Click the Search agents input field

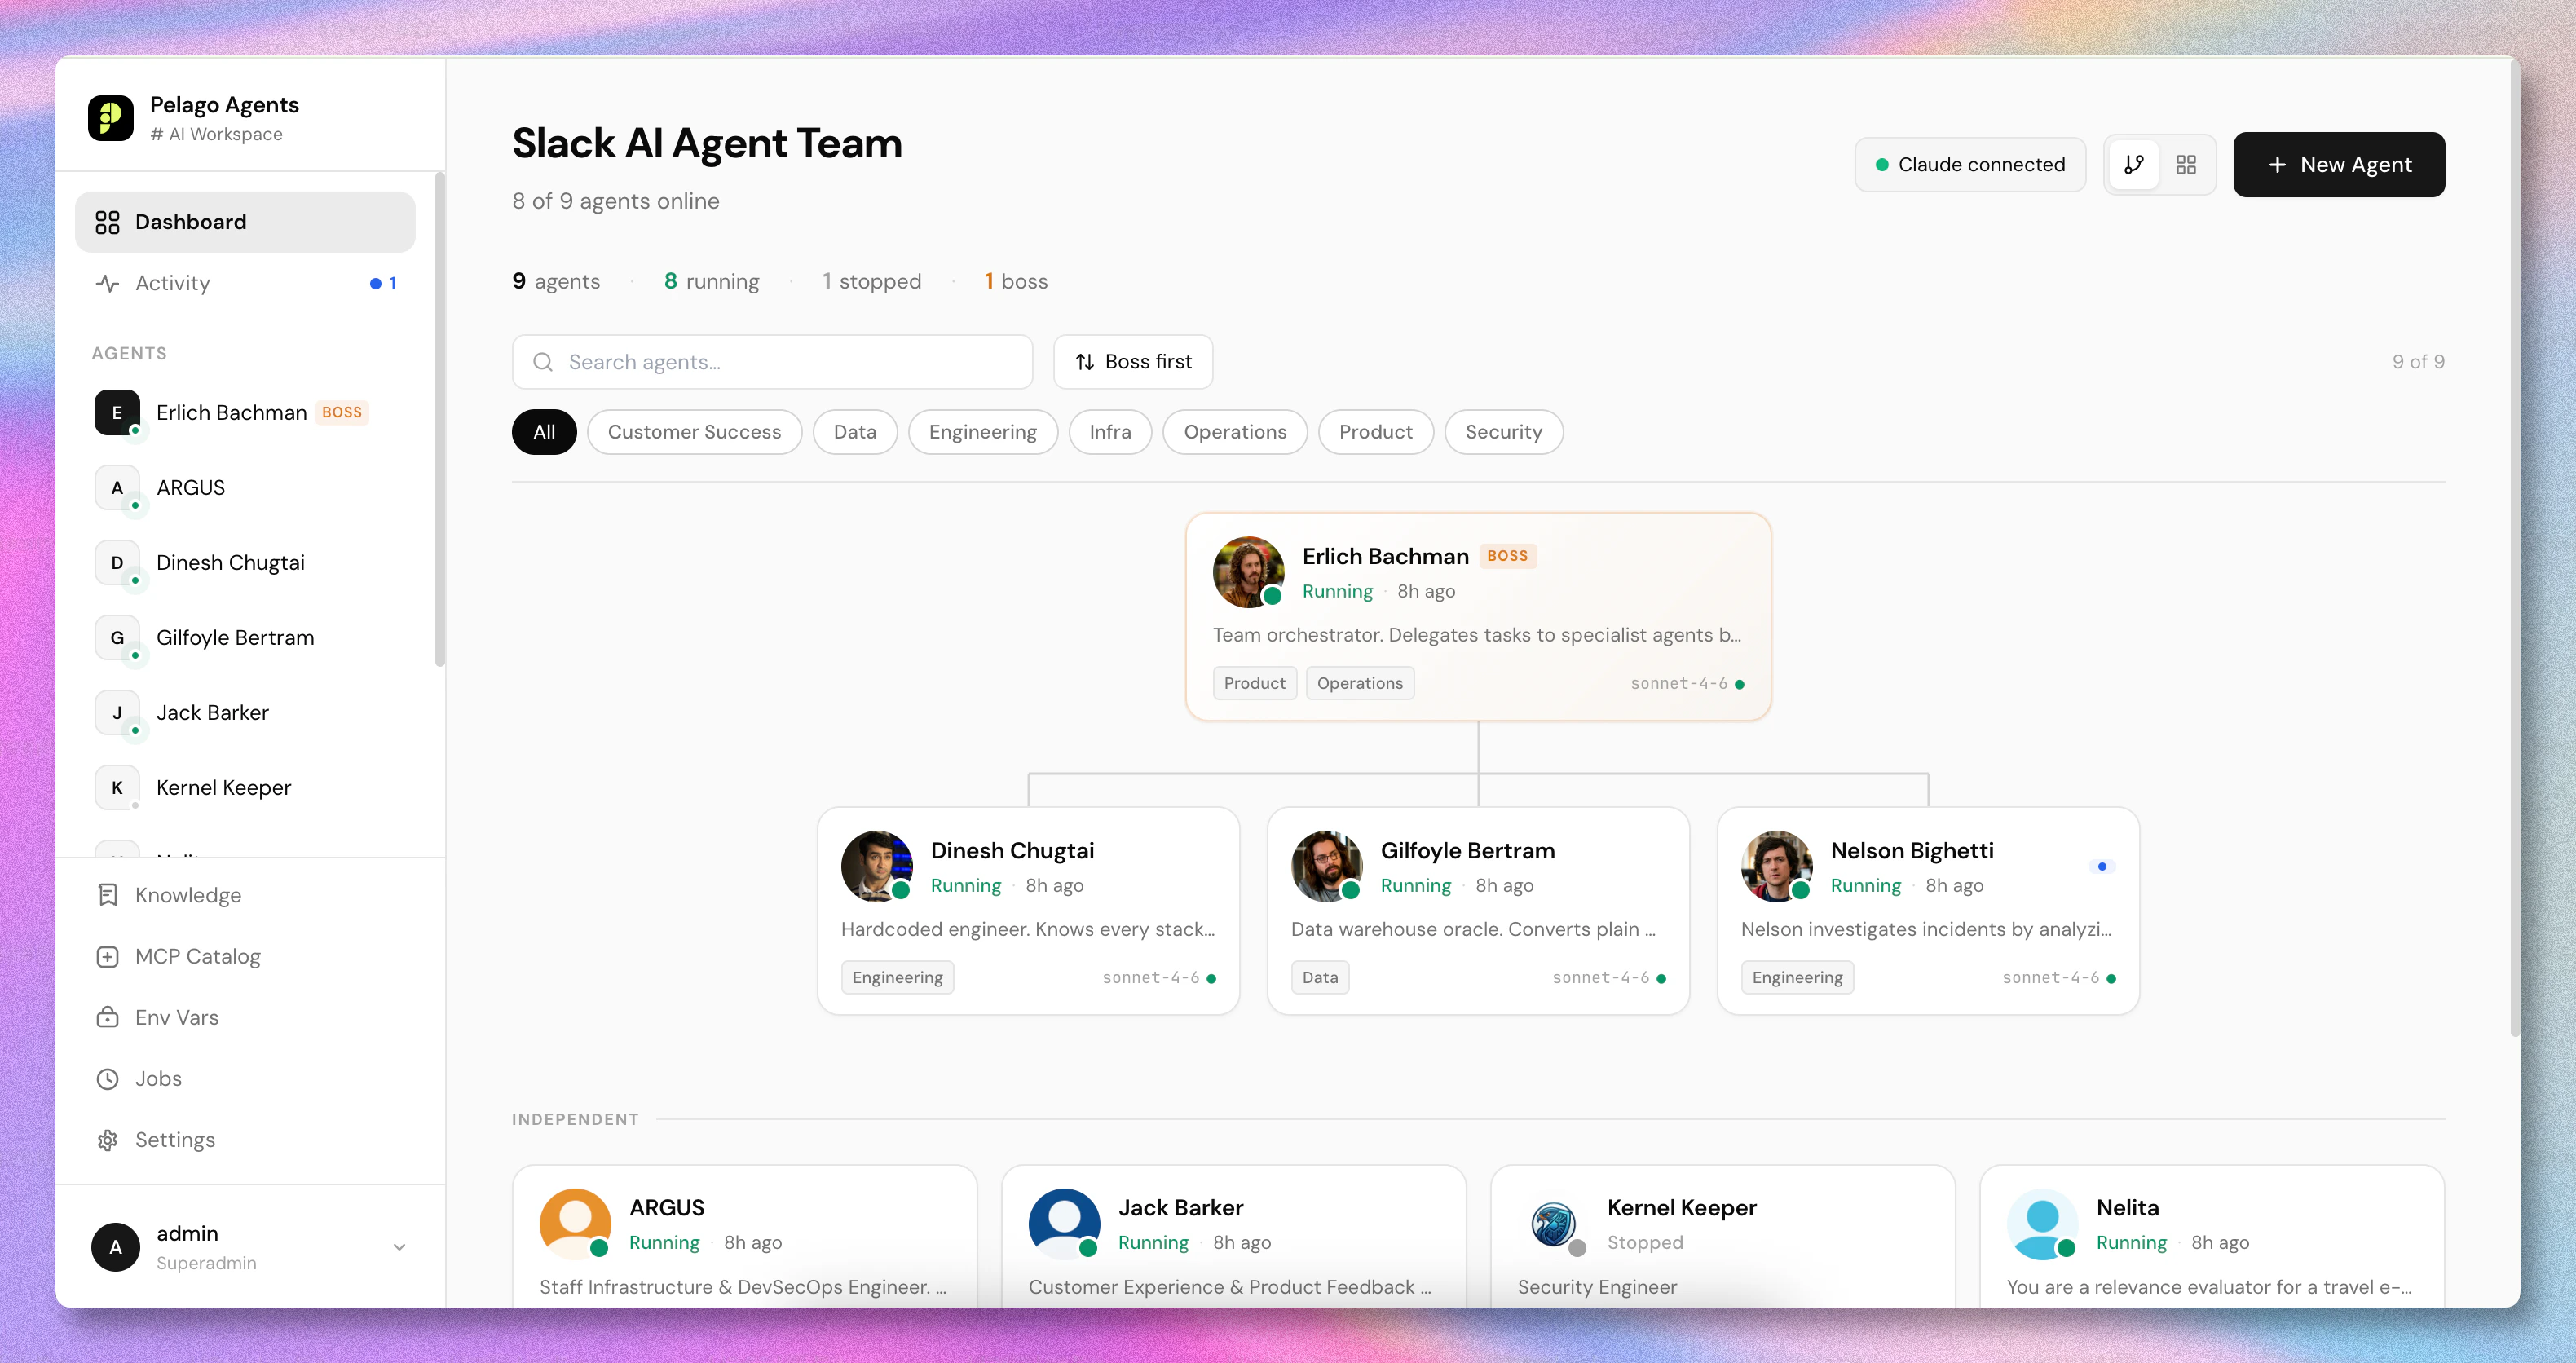772,362
